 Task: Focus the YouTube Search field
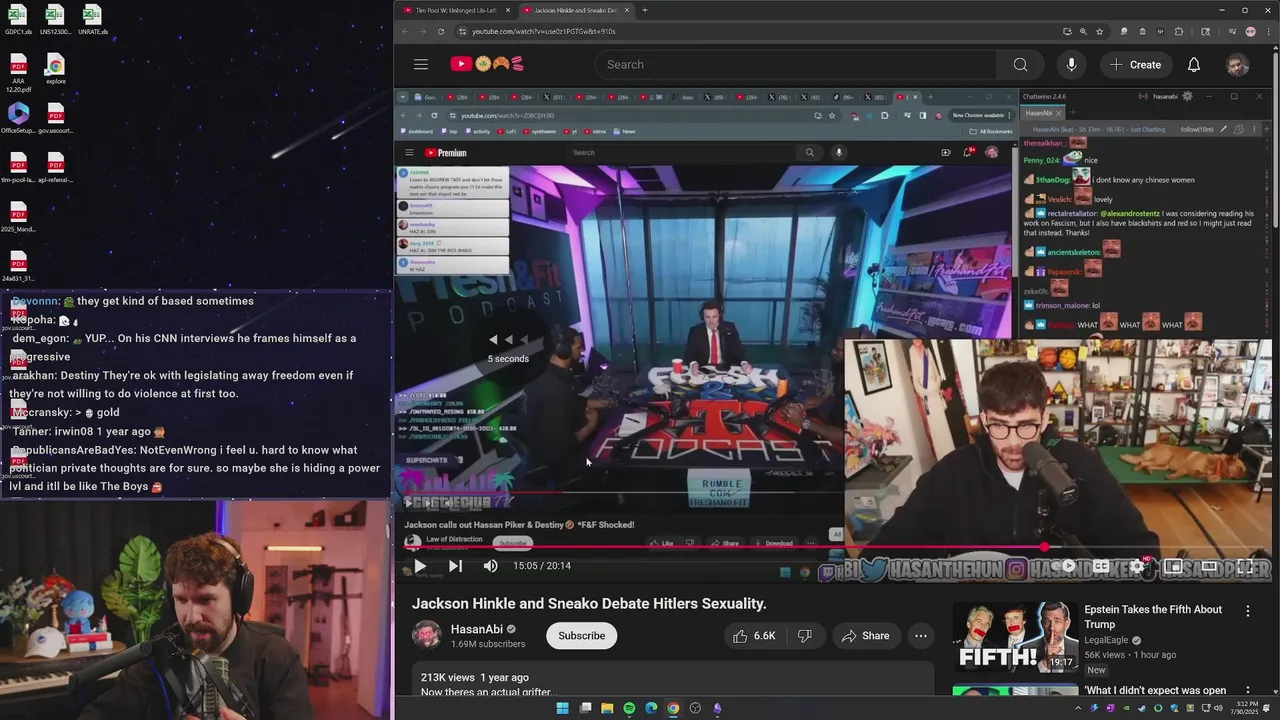pyautogui.click(x=796, y=64)
